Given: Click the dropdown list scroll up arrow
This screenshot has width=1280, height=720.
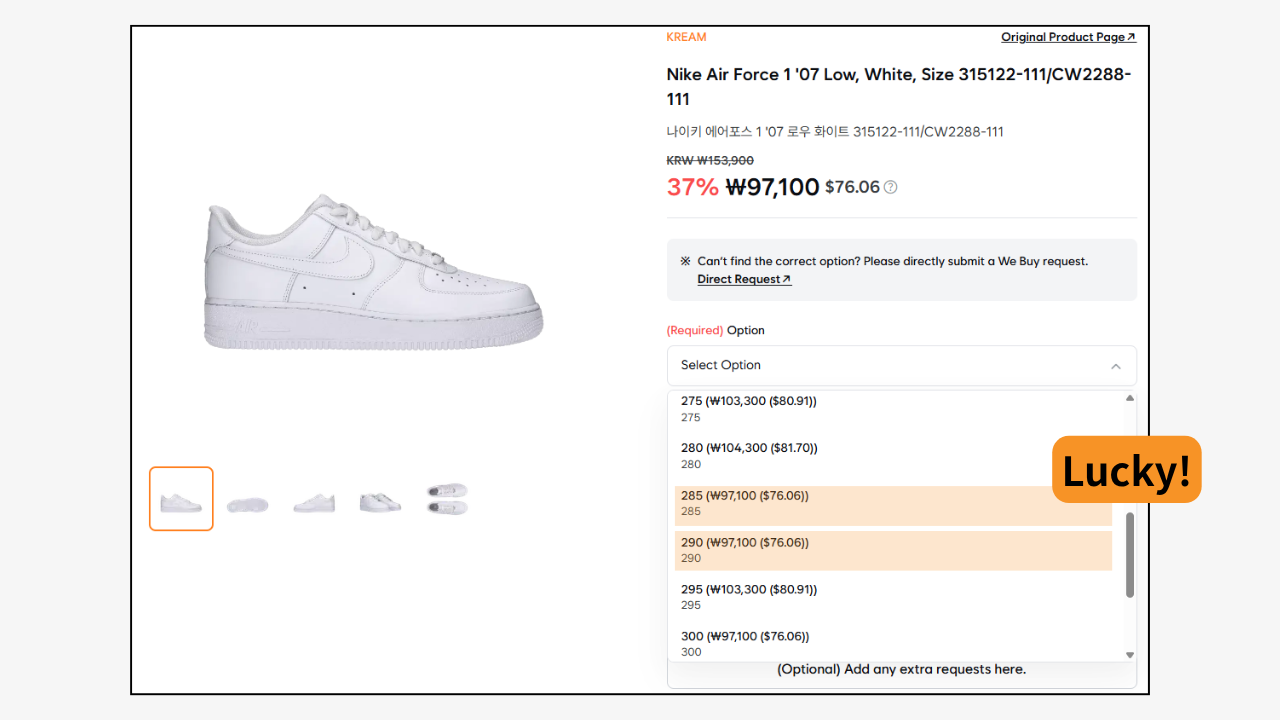Looking at the screenshot, I should [1130, 398].
